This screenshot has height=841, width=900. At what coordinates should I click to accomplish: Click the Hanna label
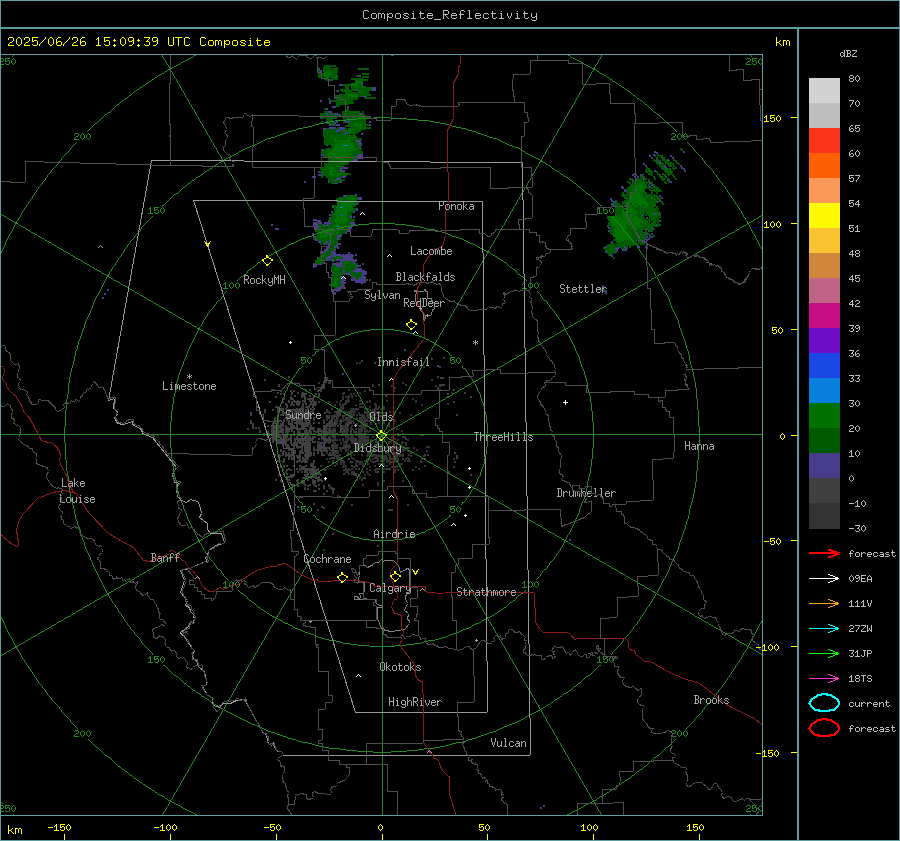699,446
